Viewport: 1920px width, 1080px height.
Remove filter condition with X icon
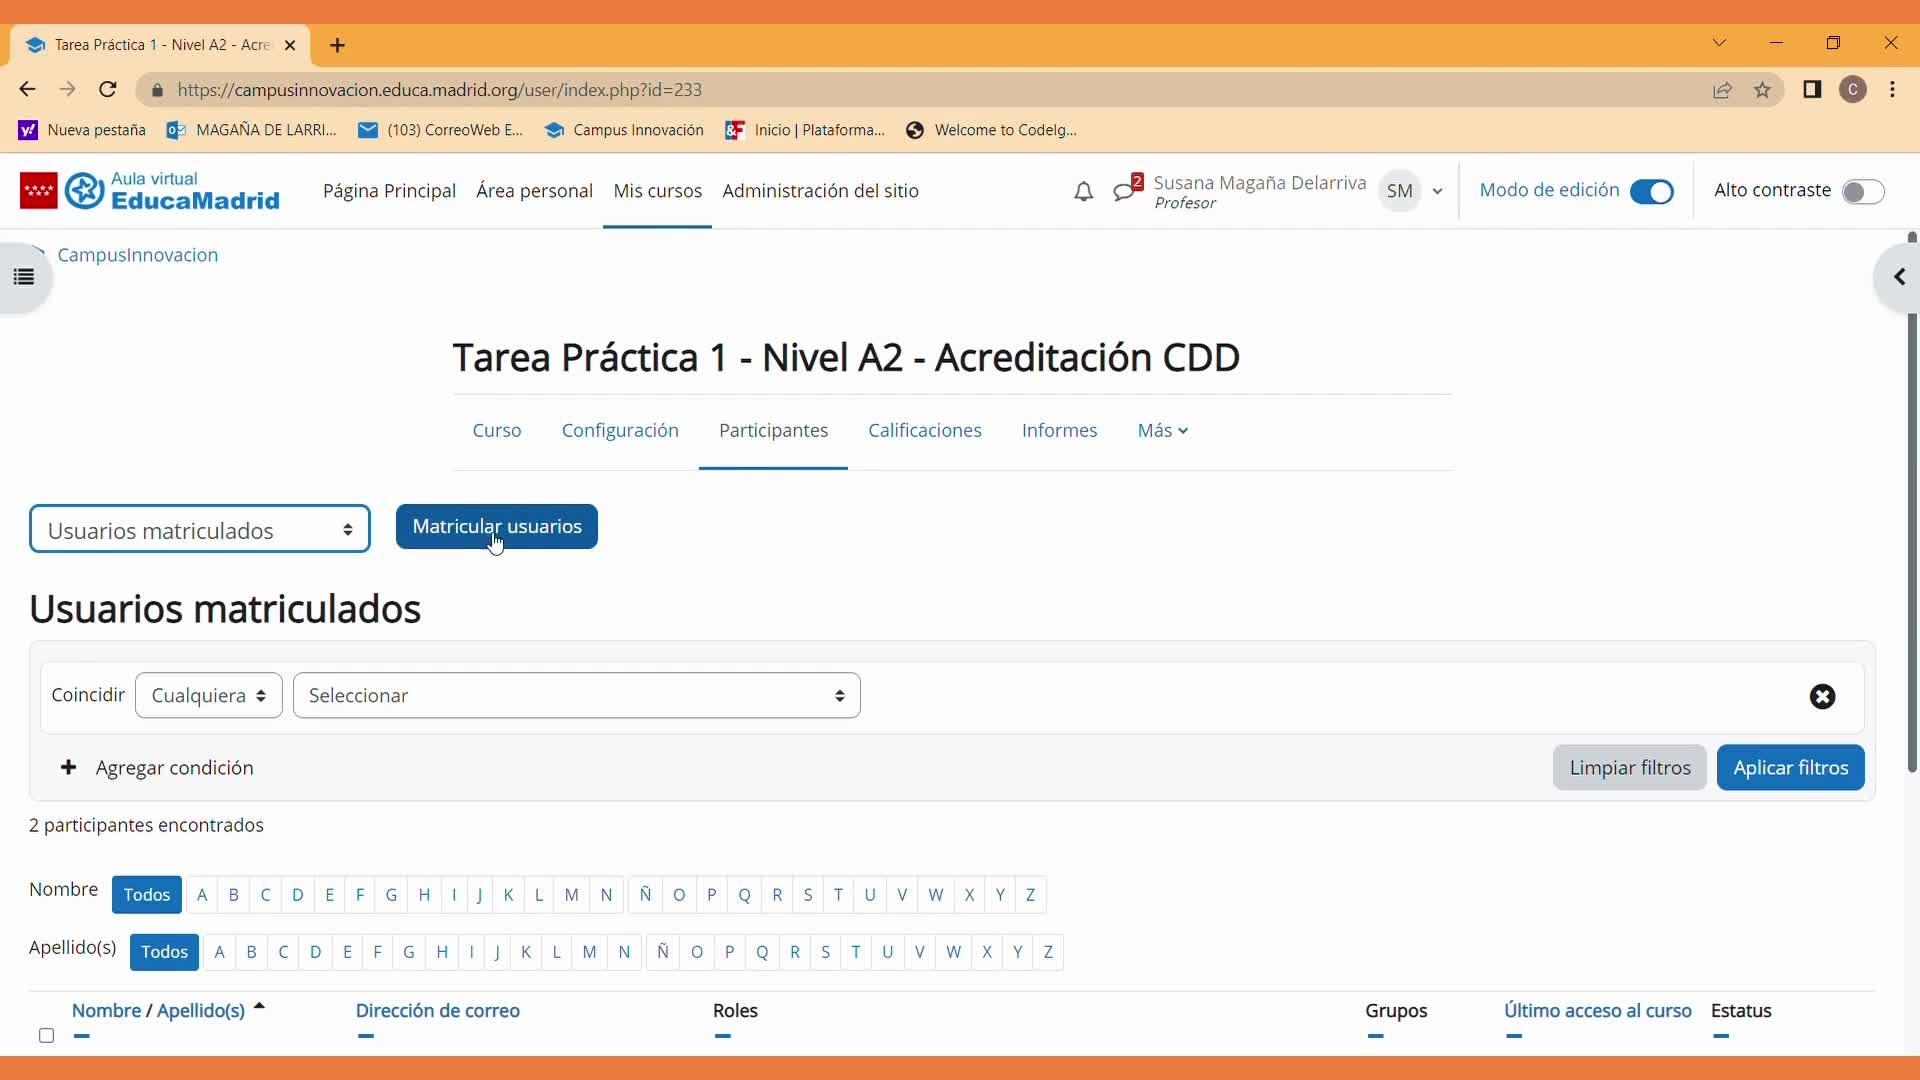point(1822,697)
